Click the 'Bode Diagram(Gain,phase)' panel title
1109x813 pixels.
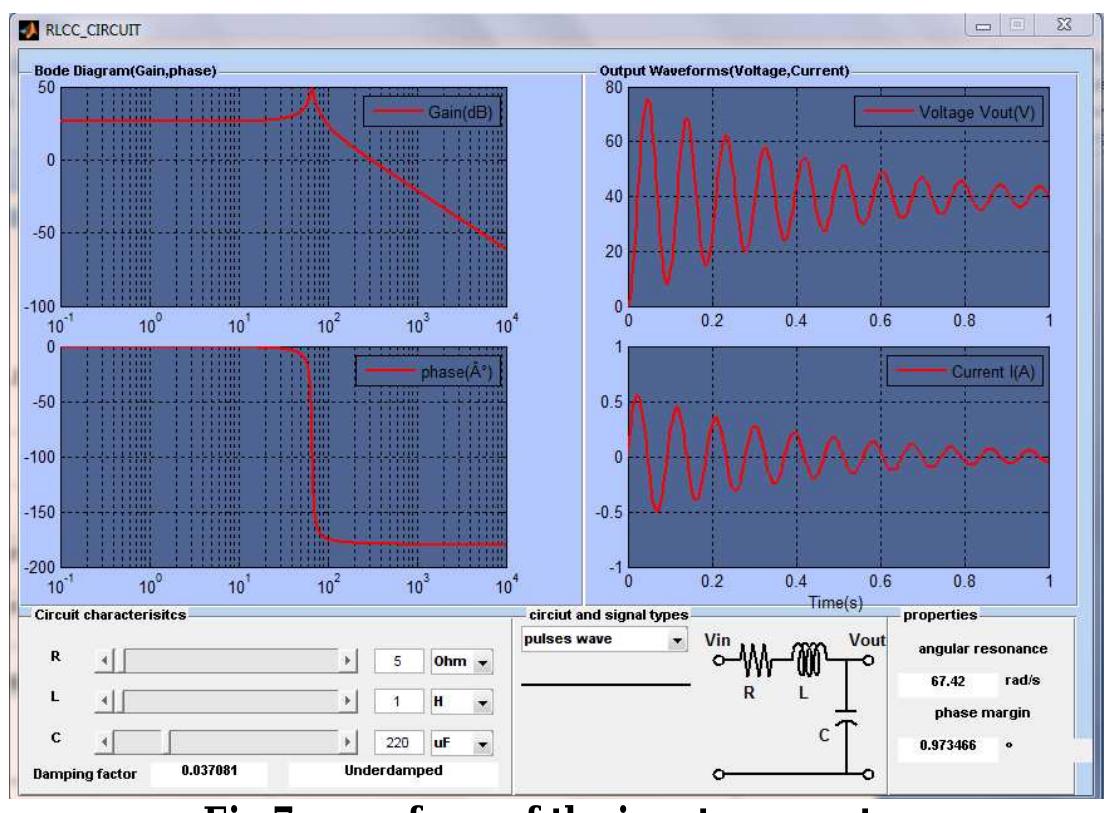pos(125,71)
